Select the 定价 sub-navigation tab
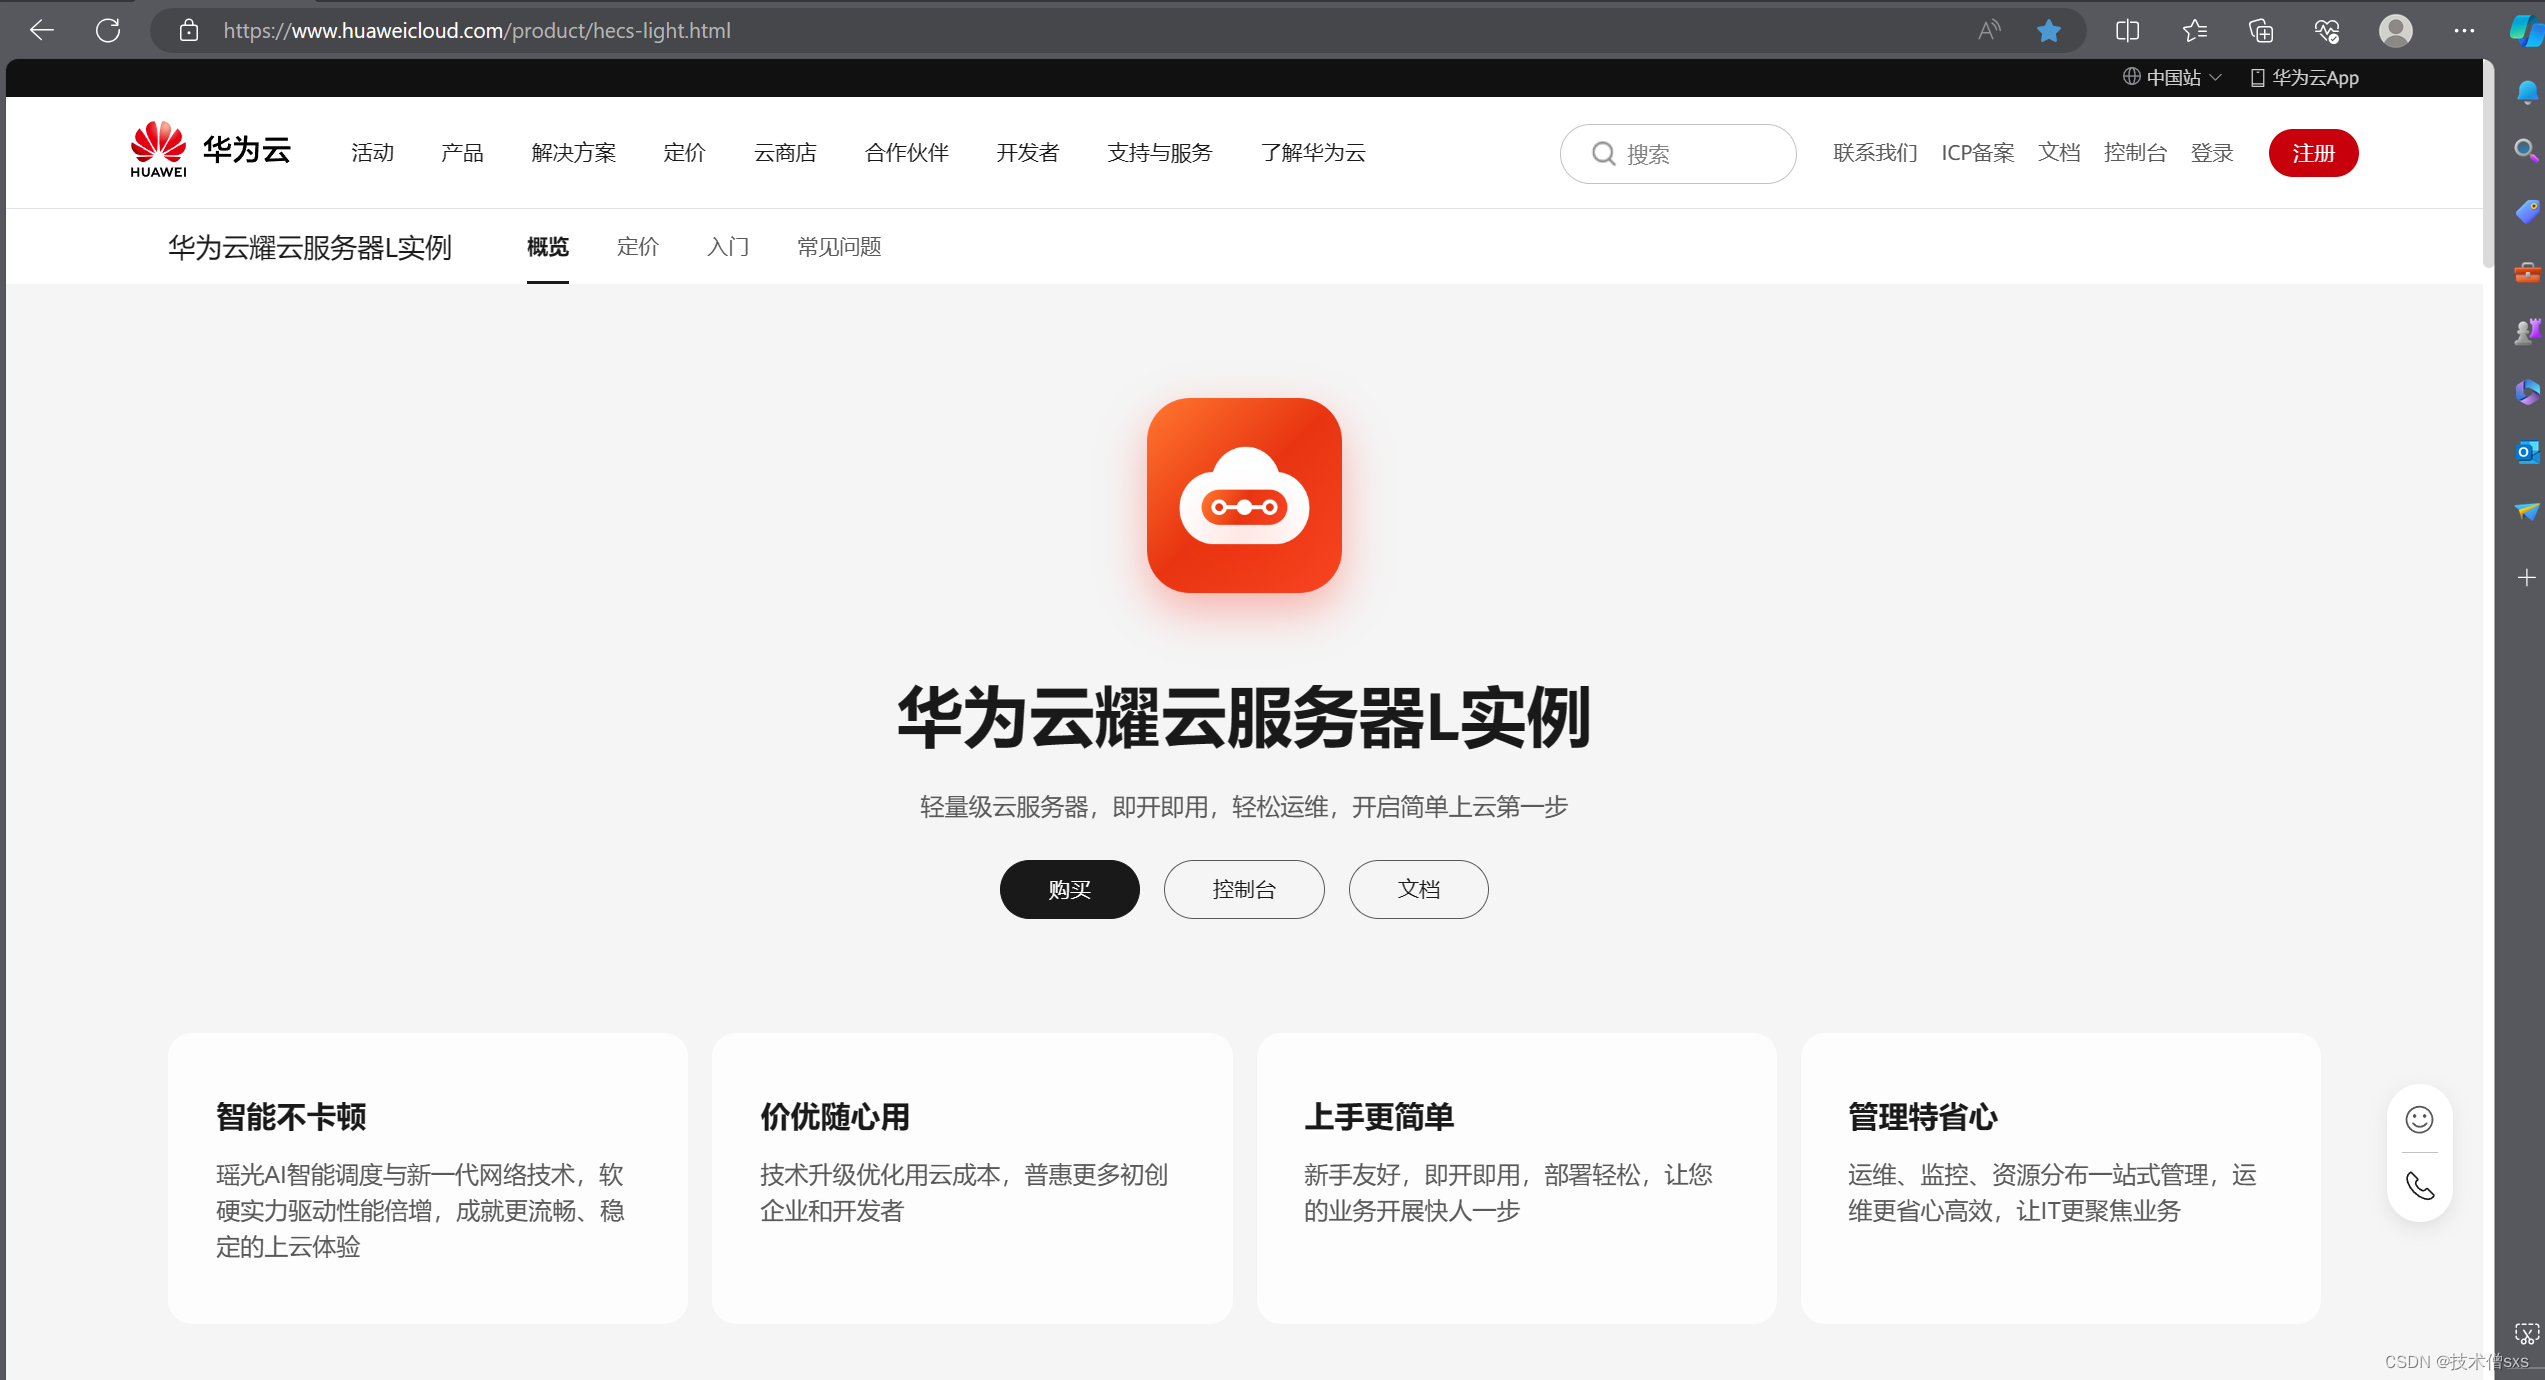Screen dimensions: 2545x1380 (638, 247)
